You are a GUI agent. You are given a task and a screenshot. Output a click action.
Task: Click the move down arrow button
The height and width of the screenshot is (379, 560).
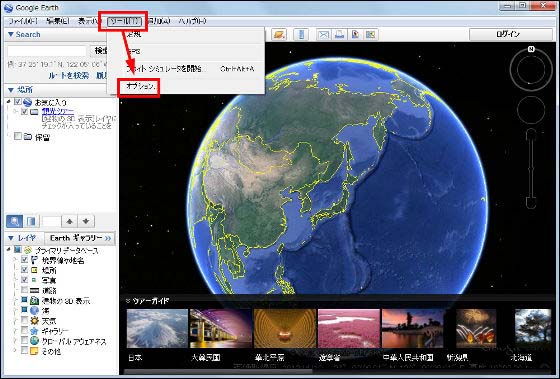(86, 221)
